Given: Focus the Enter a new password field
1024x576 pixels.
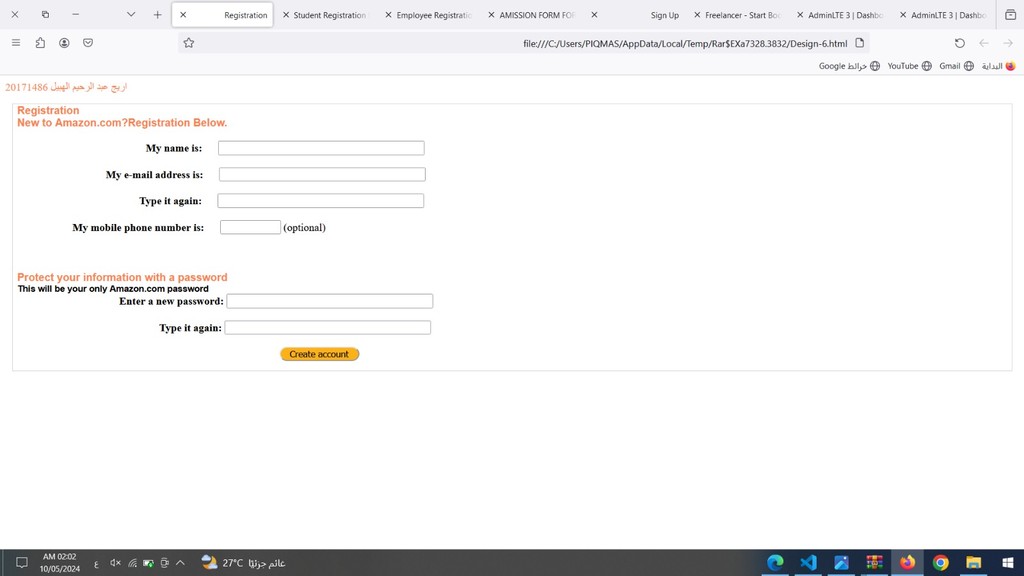Looking at the screenshot, I should (330, 301).
